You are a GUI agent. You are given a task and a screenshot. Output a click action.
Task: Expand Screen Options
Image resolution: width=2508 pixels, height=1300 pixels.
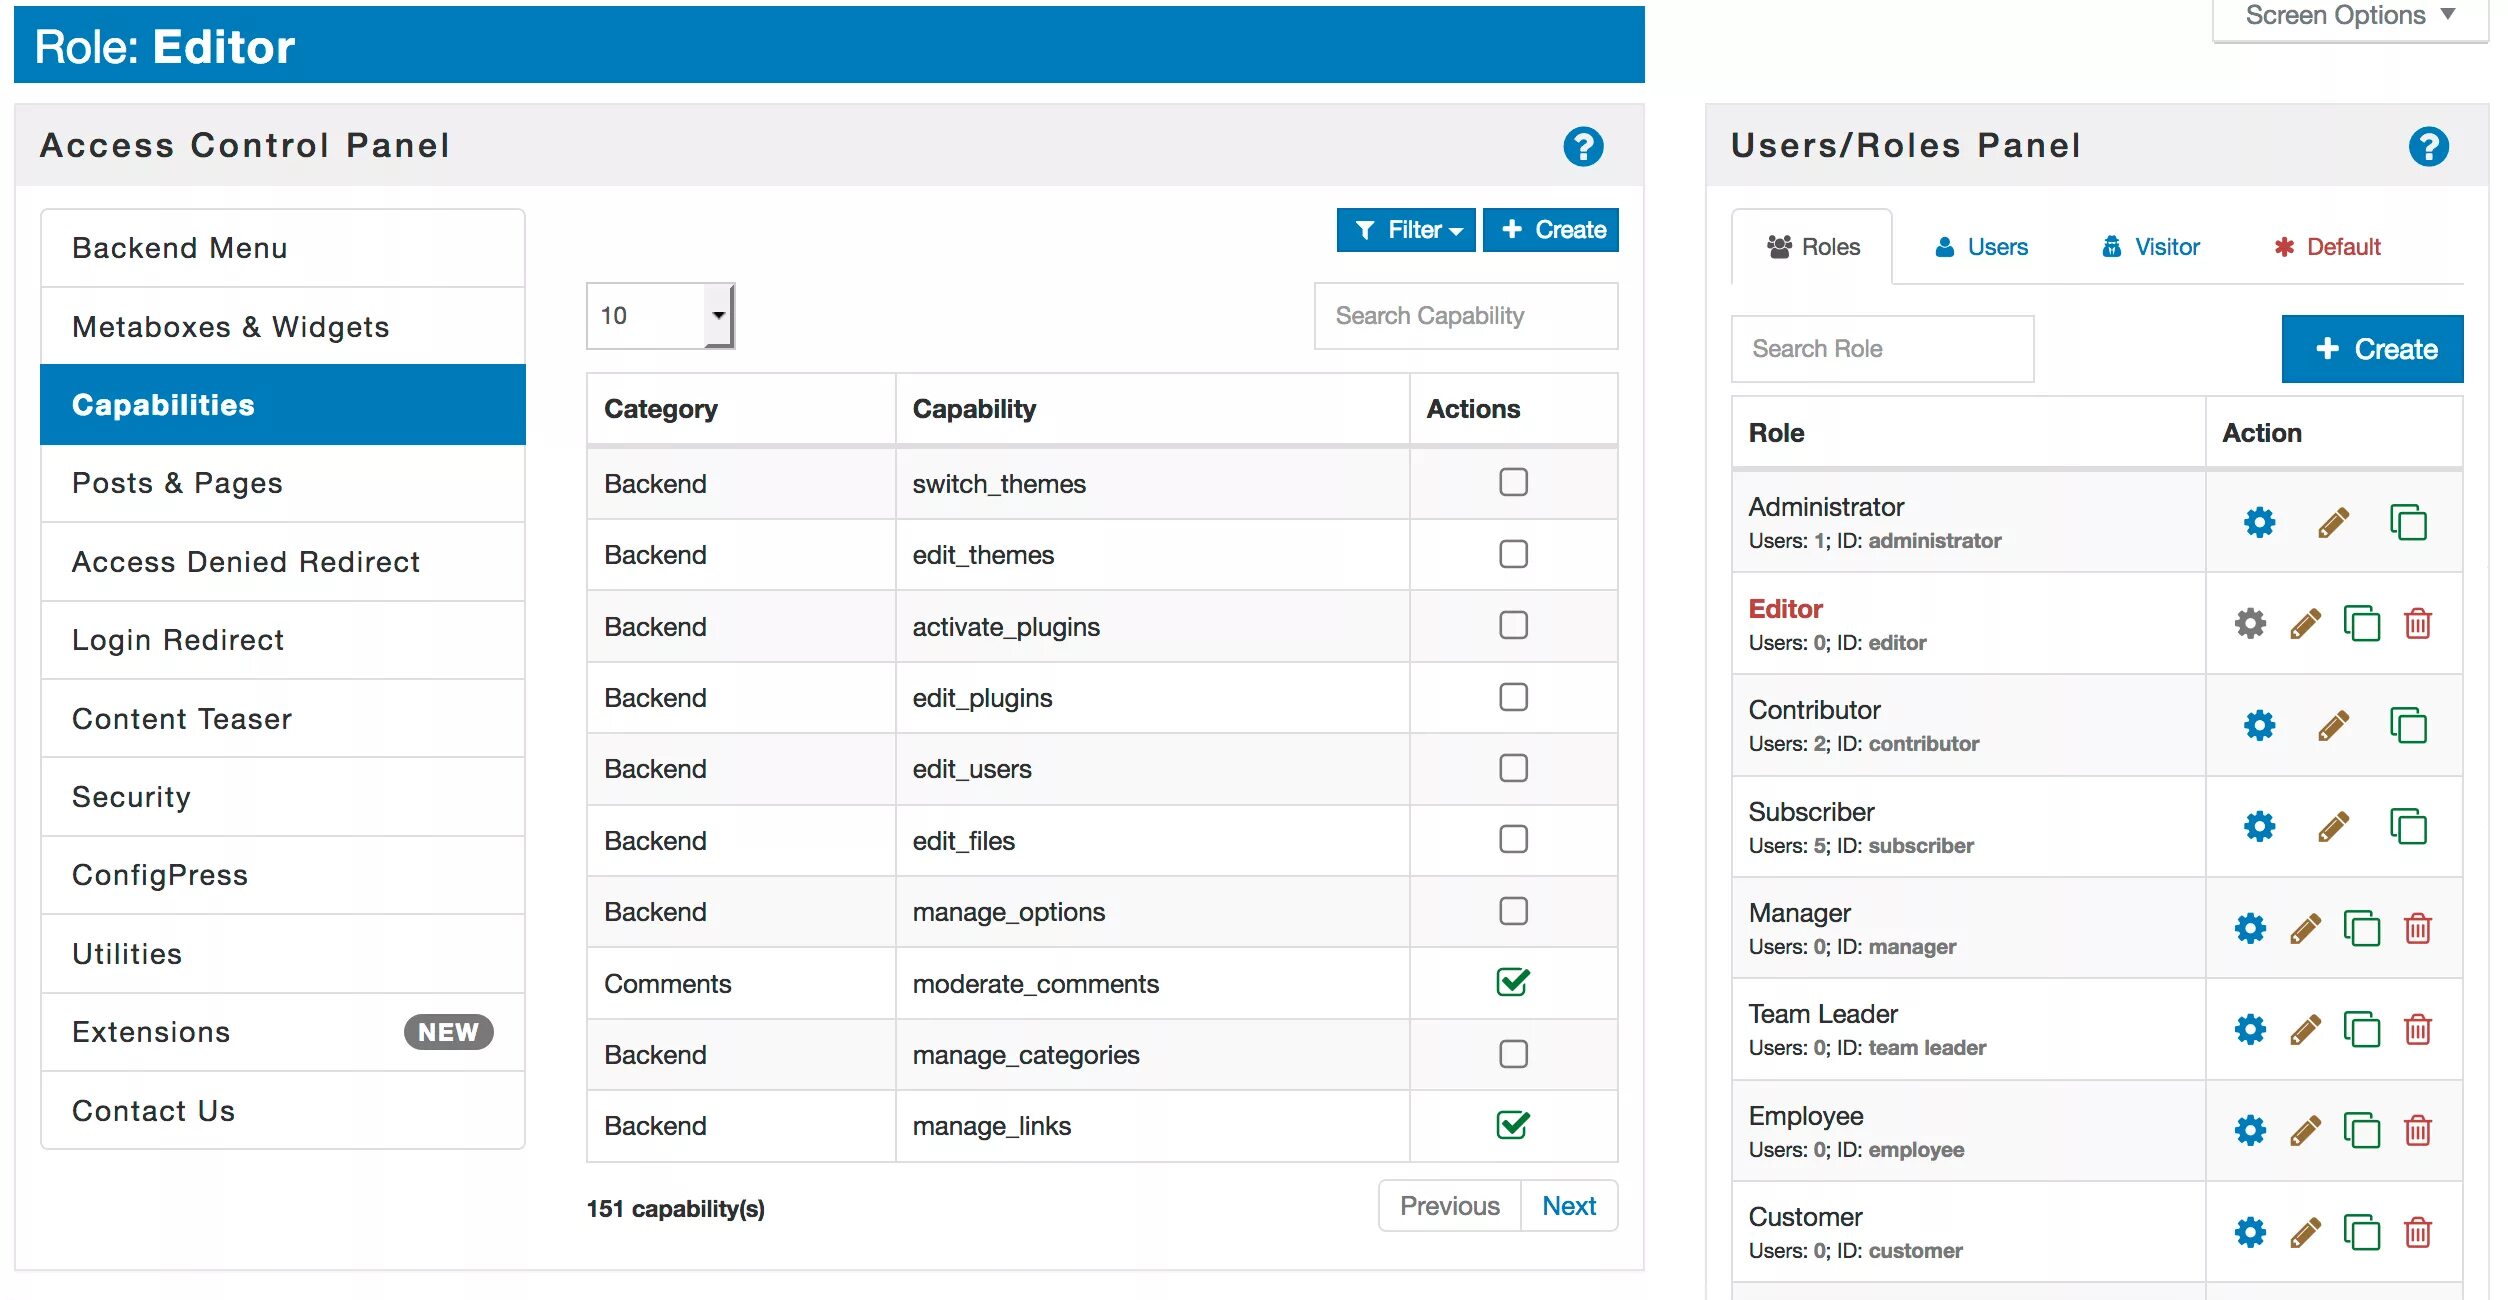point(2348,17)
